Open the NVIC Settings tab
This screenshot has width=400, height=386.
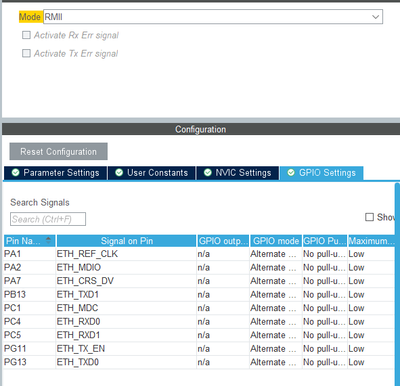(x=238, y=173)
